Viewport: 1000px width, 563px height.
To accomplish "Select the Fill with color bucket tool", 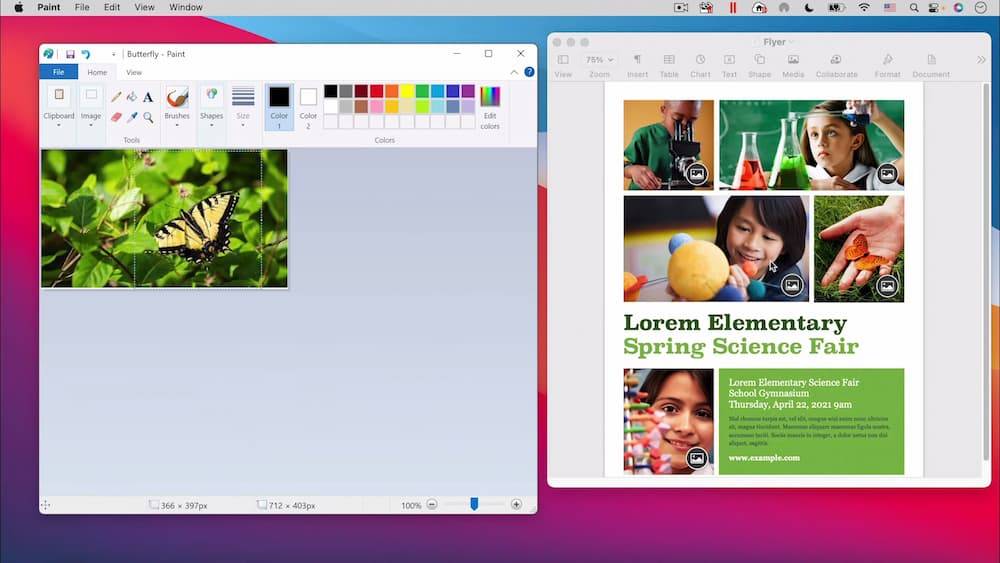I will coord(132,97).
